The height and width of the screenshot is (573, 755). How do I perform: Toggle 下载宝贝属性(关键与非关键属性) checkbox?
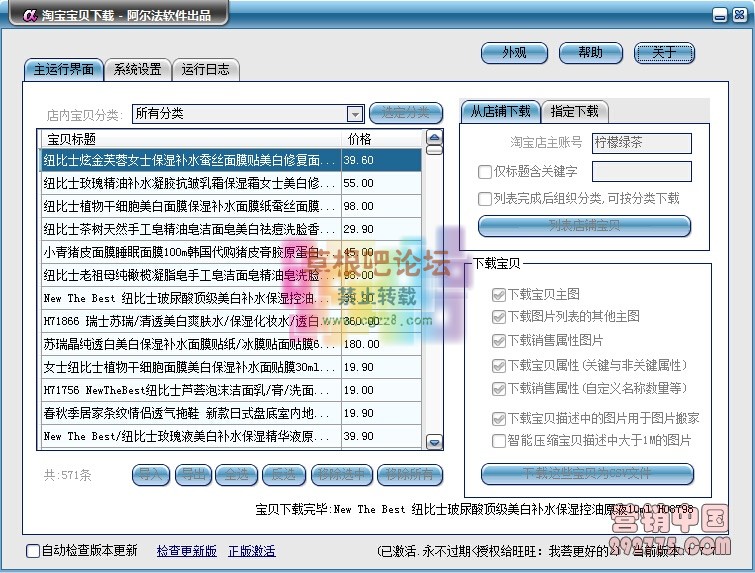499,365
